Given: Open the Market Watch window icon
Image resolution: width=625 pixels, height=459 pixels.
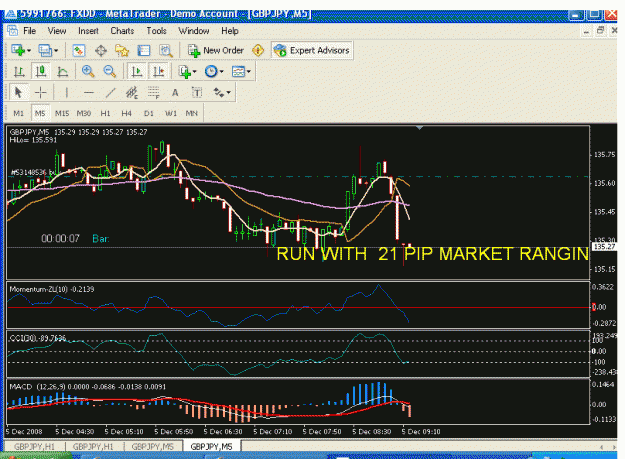Looking at the screenshot, I should pos(79,51).
